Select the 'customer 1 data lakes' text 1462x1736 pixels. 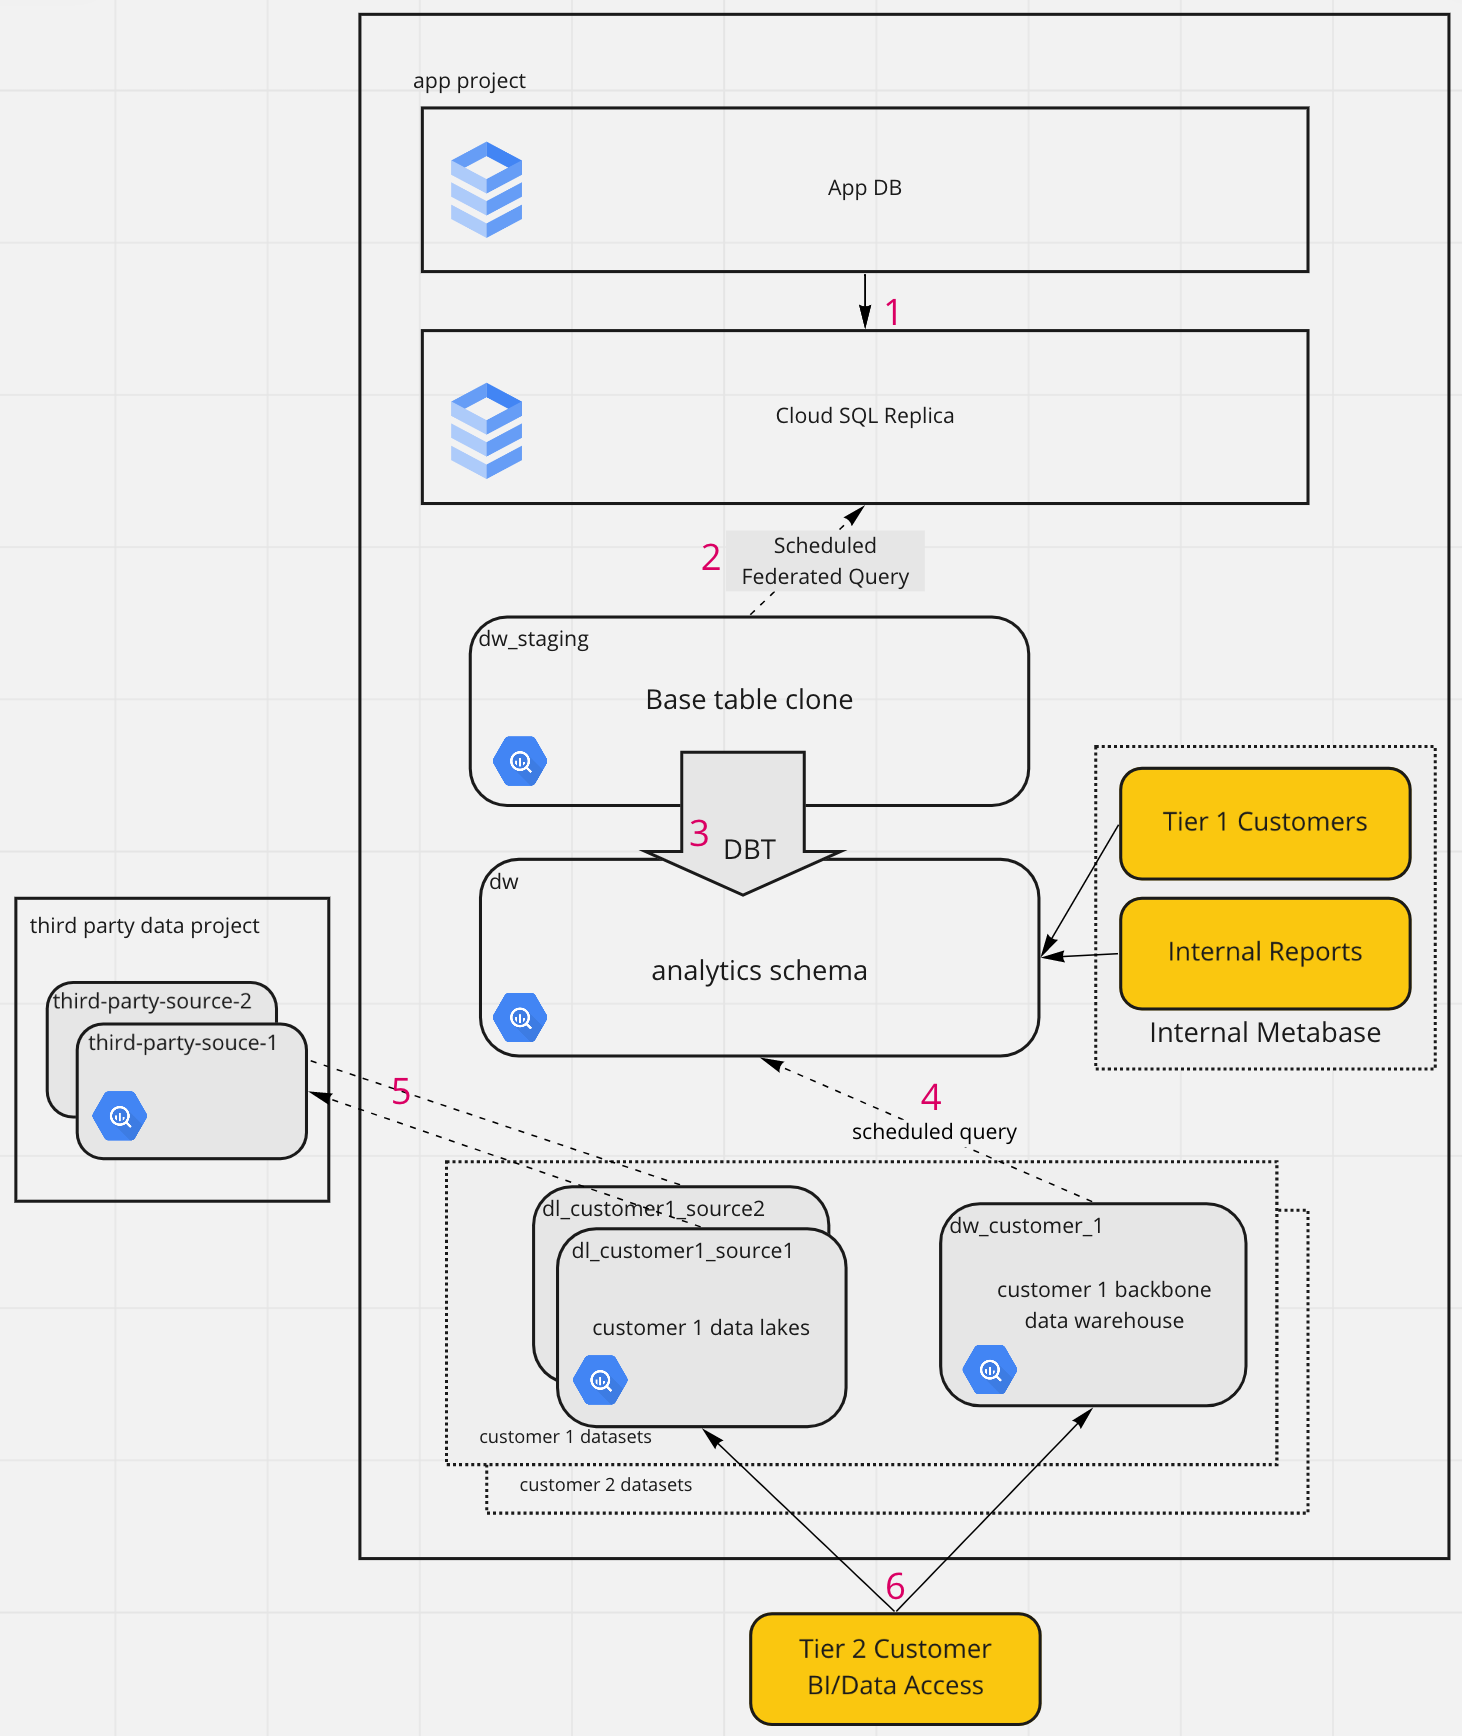701,1328
